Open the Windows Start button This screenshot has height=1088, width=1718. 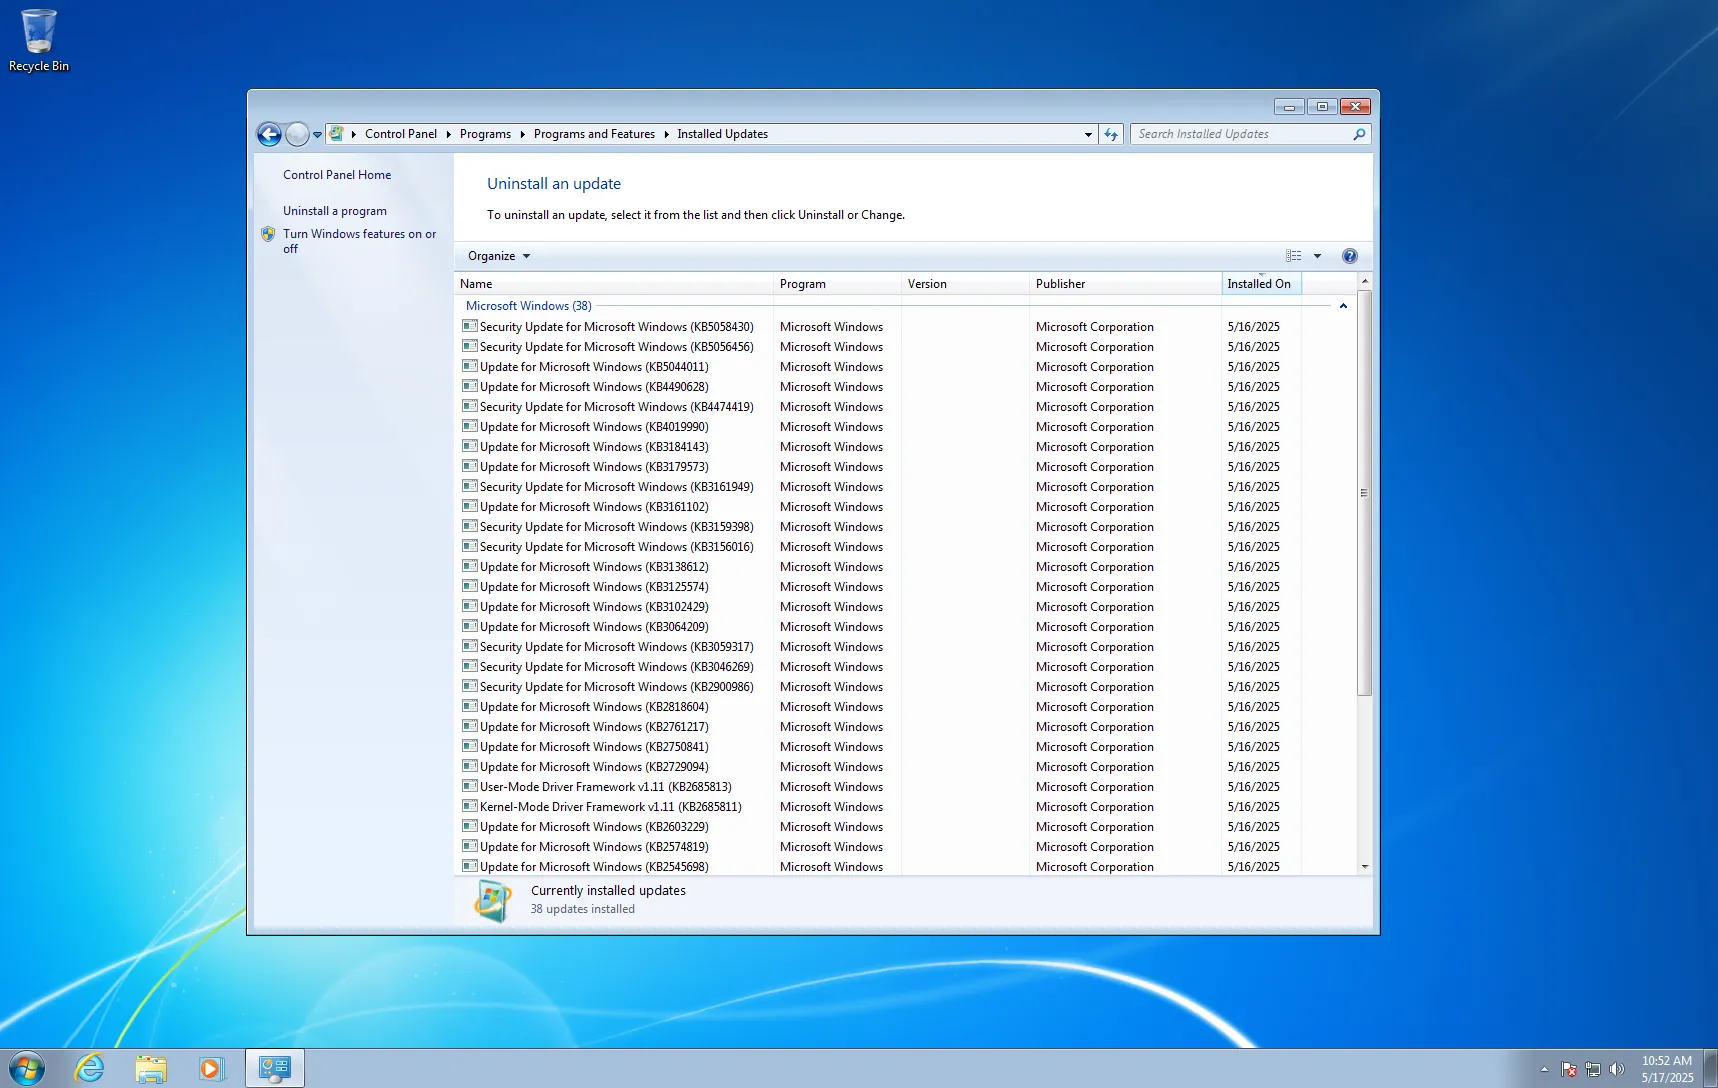26,1068
